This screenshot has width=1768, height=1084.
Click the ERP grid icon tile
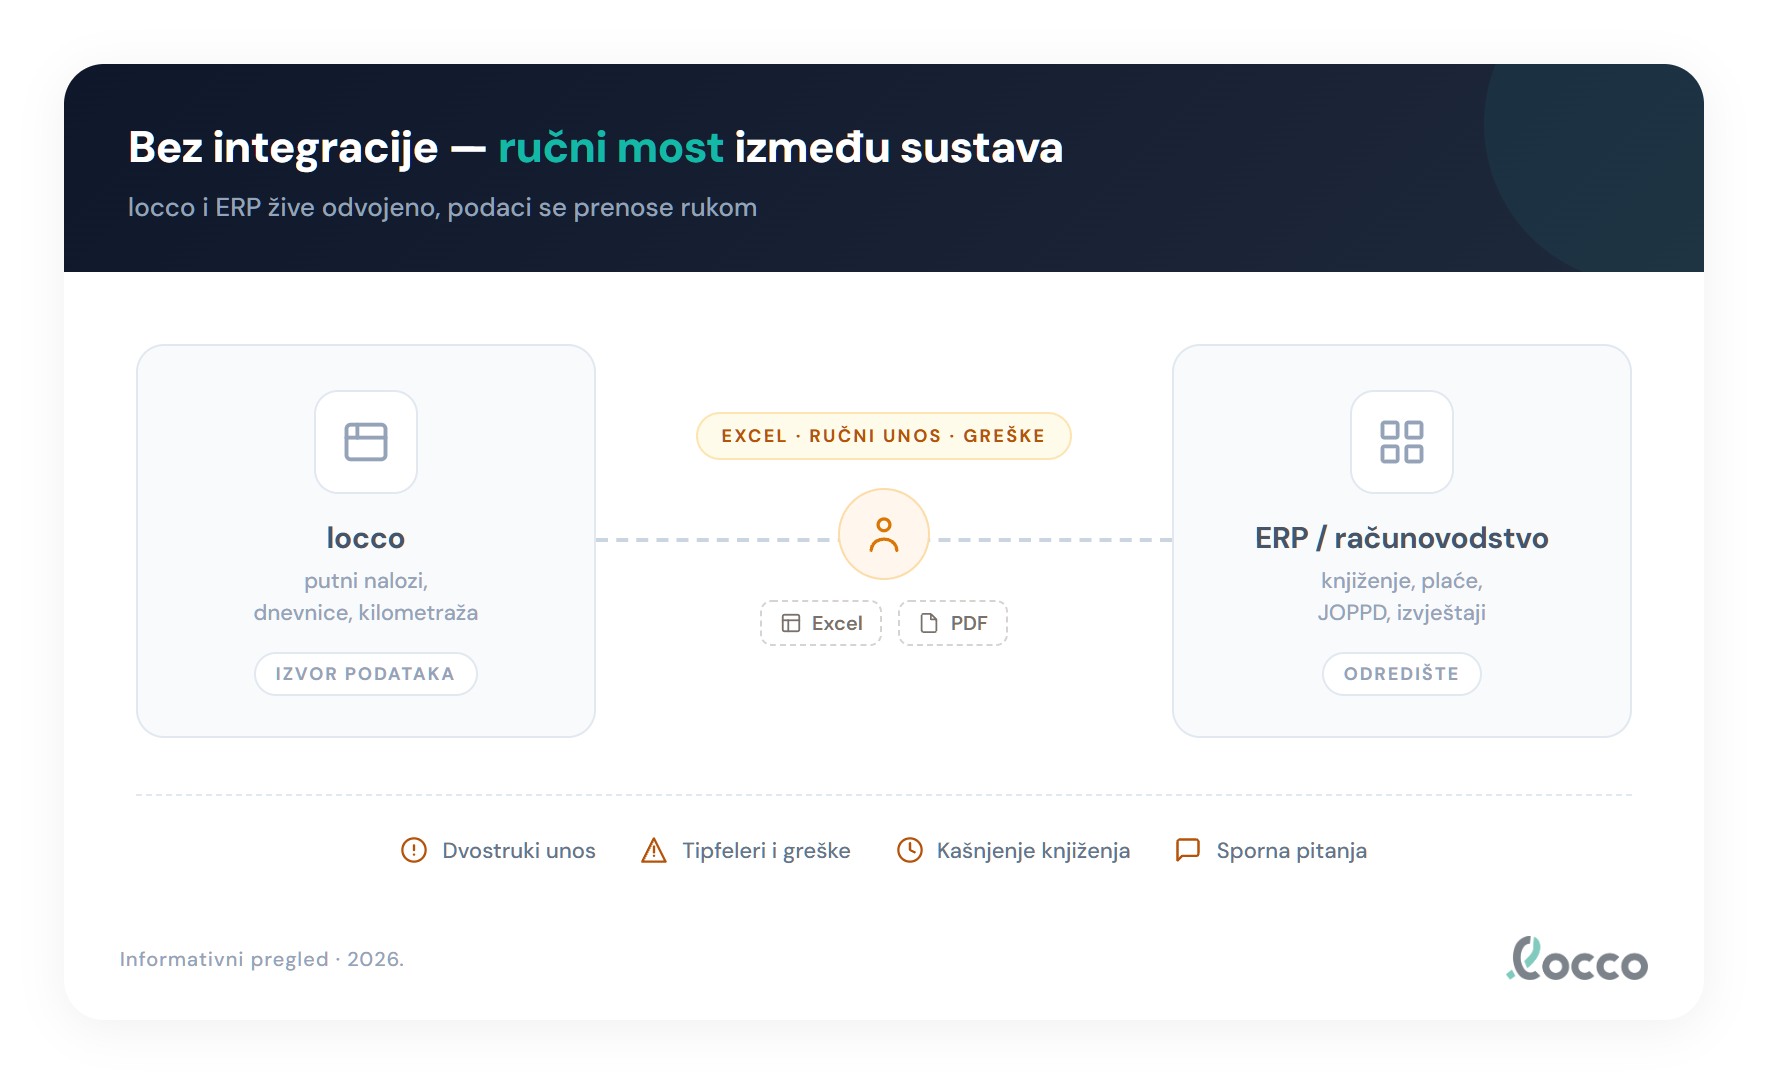click(x=1402, y=442)
